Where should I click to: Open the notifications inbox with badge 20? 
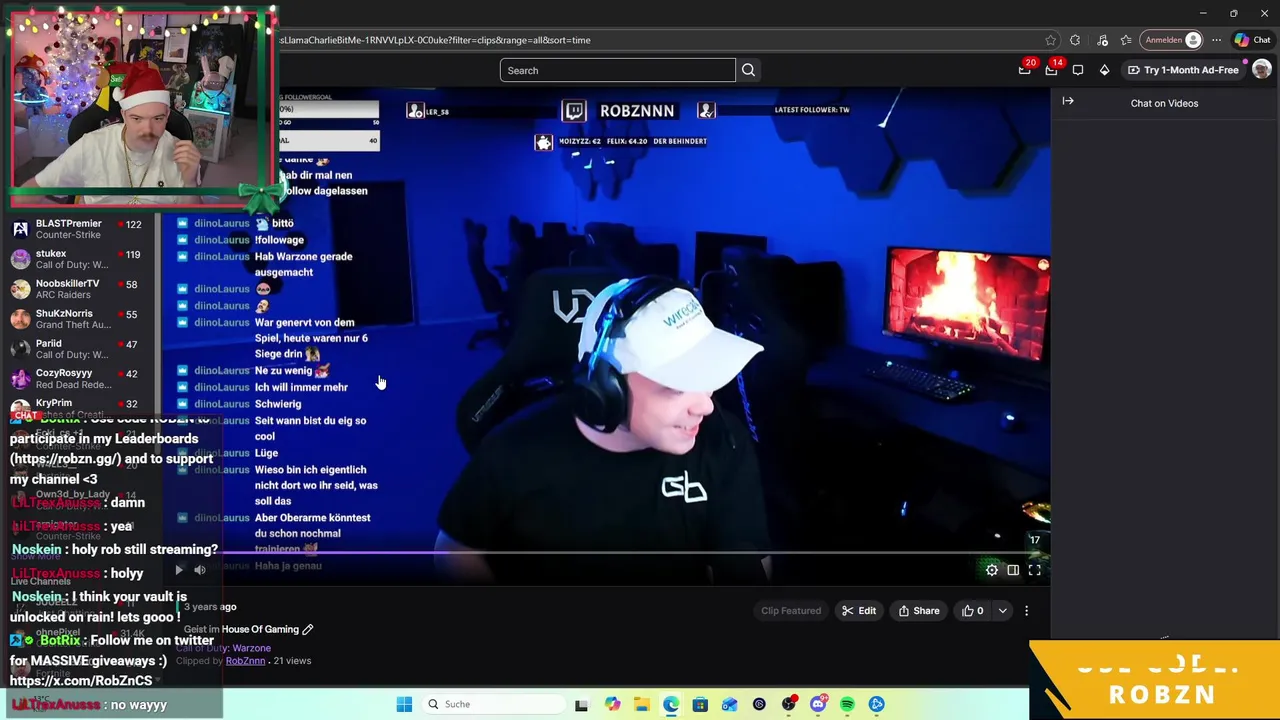click(1025, 70)
